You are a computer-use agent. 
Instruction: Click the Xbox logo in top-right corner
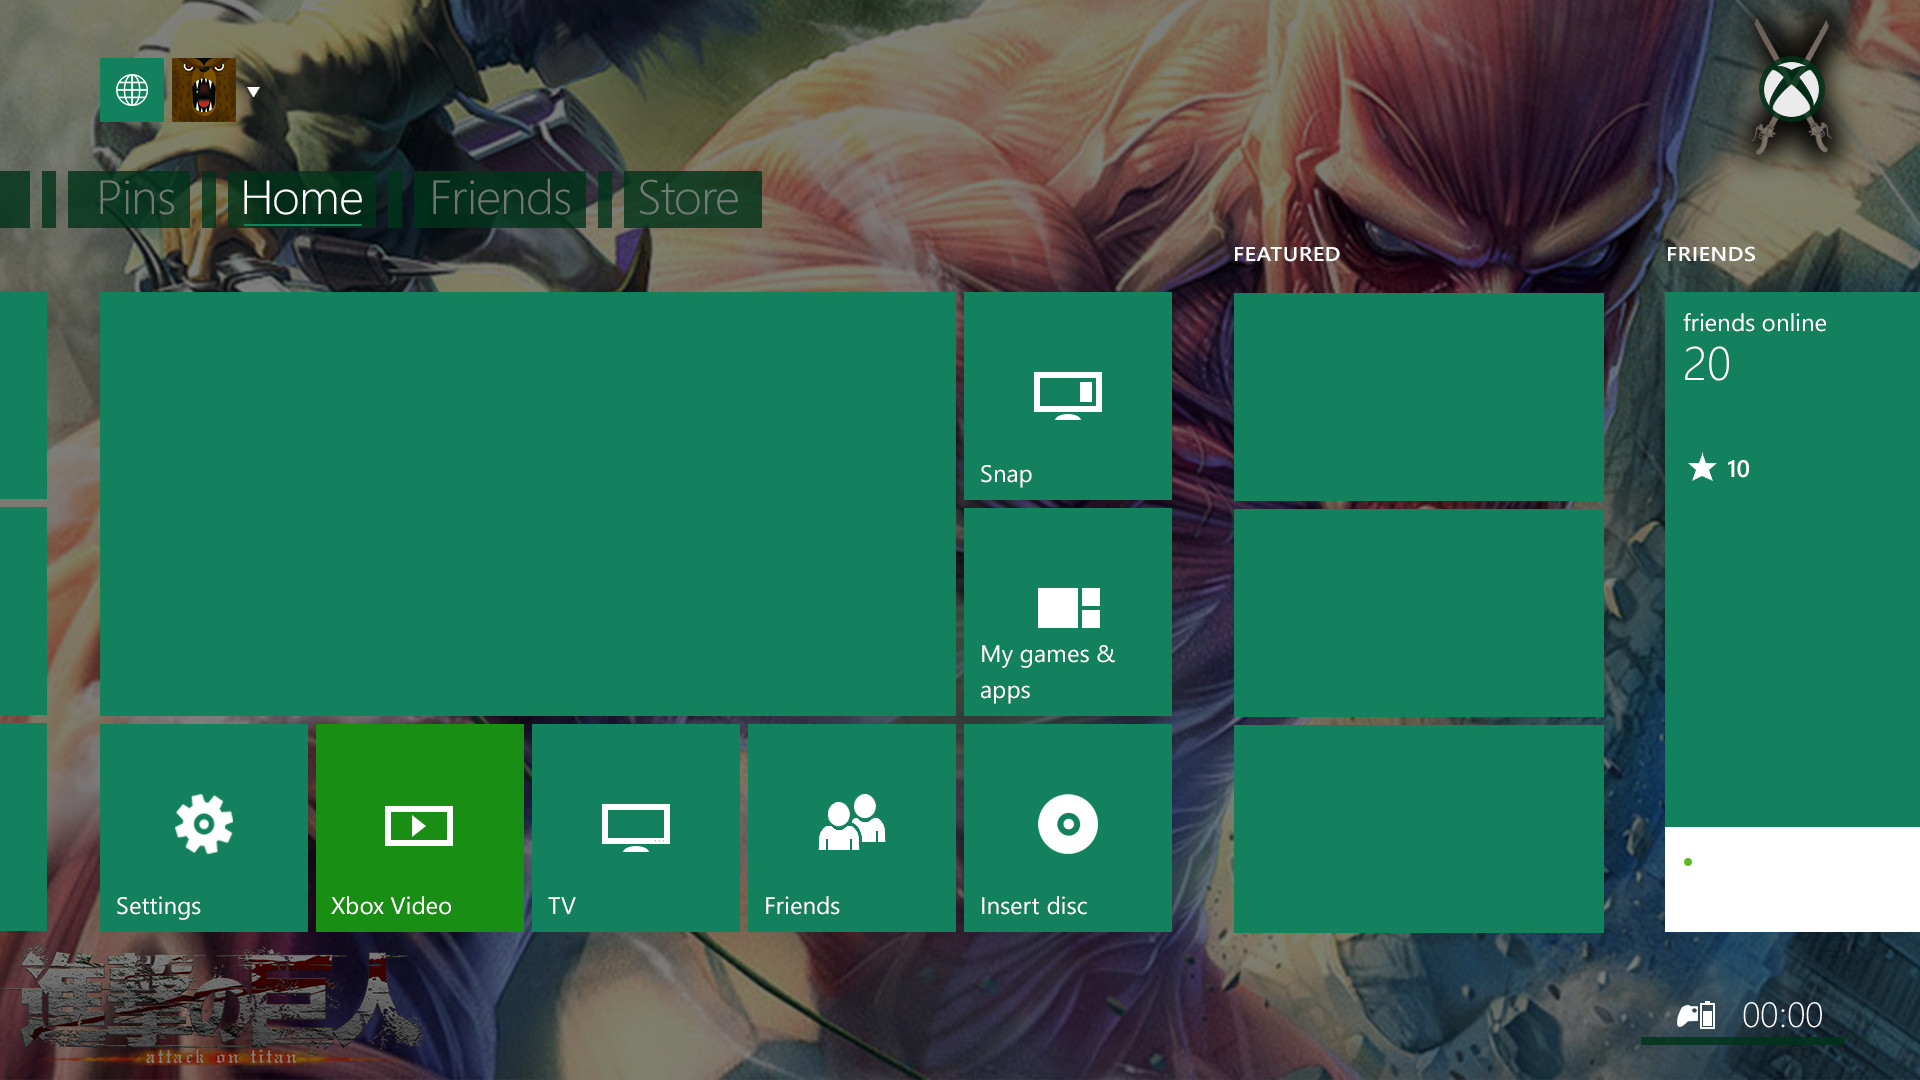coord(1791,90)
